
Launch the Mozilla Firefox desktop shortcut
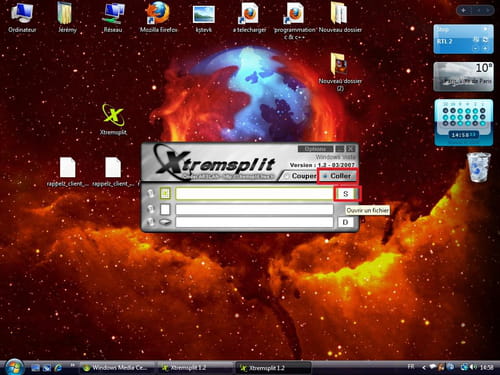pyautogui.click(x=158, y=17)
